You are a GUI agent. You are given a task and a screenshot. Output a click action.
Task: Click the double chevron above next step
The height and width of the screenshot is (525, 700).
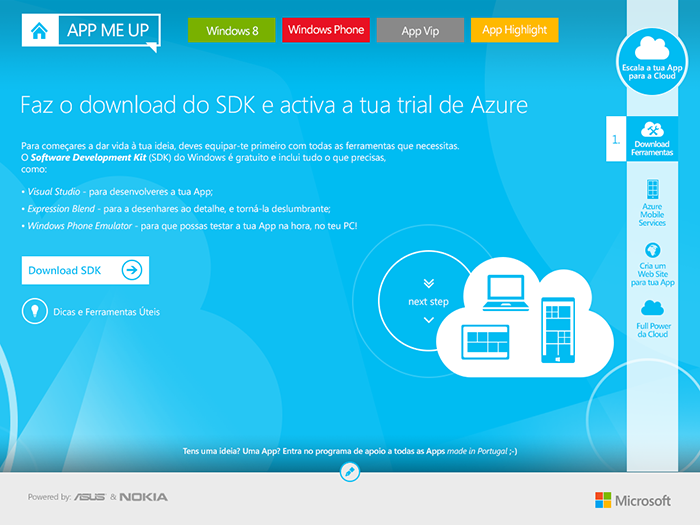tap(429, 283)
